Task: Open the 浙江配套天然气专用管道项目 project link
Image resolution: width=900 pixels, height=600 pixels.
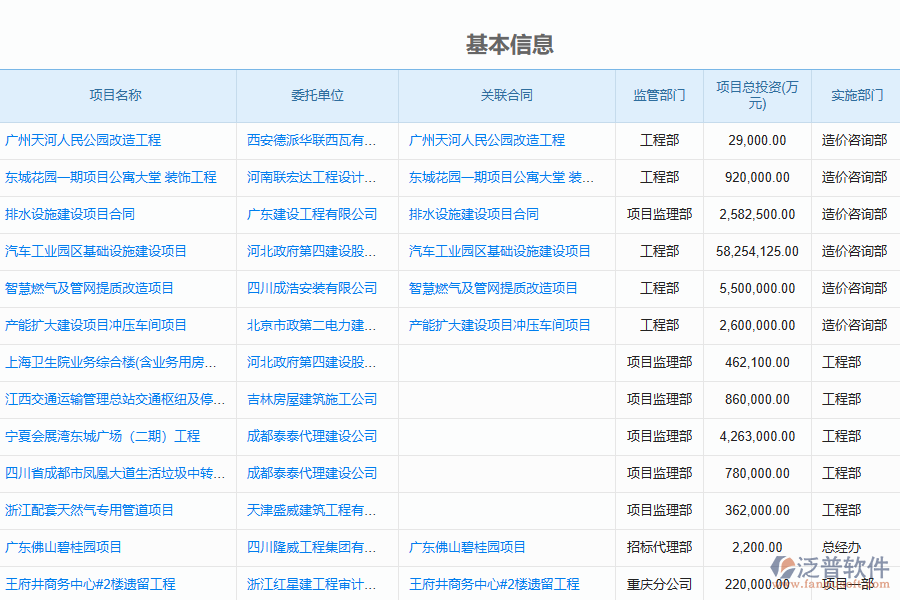Action: 90,510
